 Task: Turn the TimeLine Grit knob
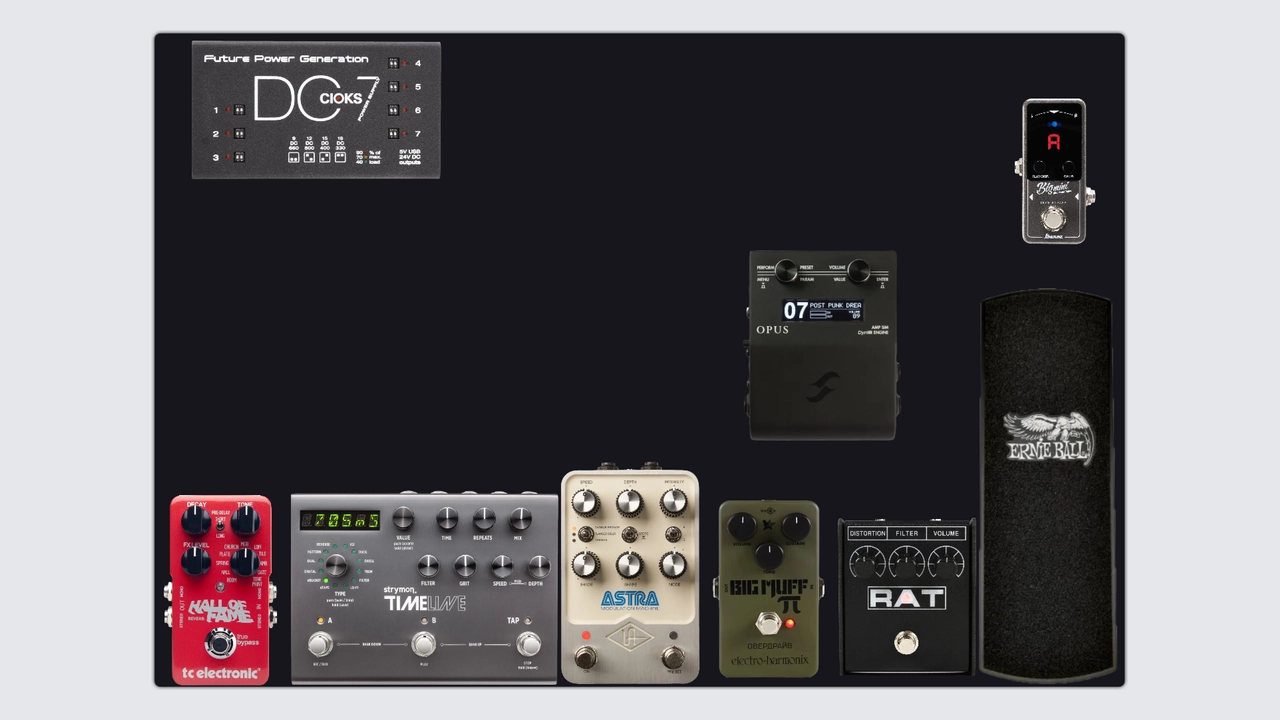(x=465, y=565)
